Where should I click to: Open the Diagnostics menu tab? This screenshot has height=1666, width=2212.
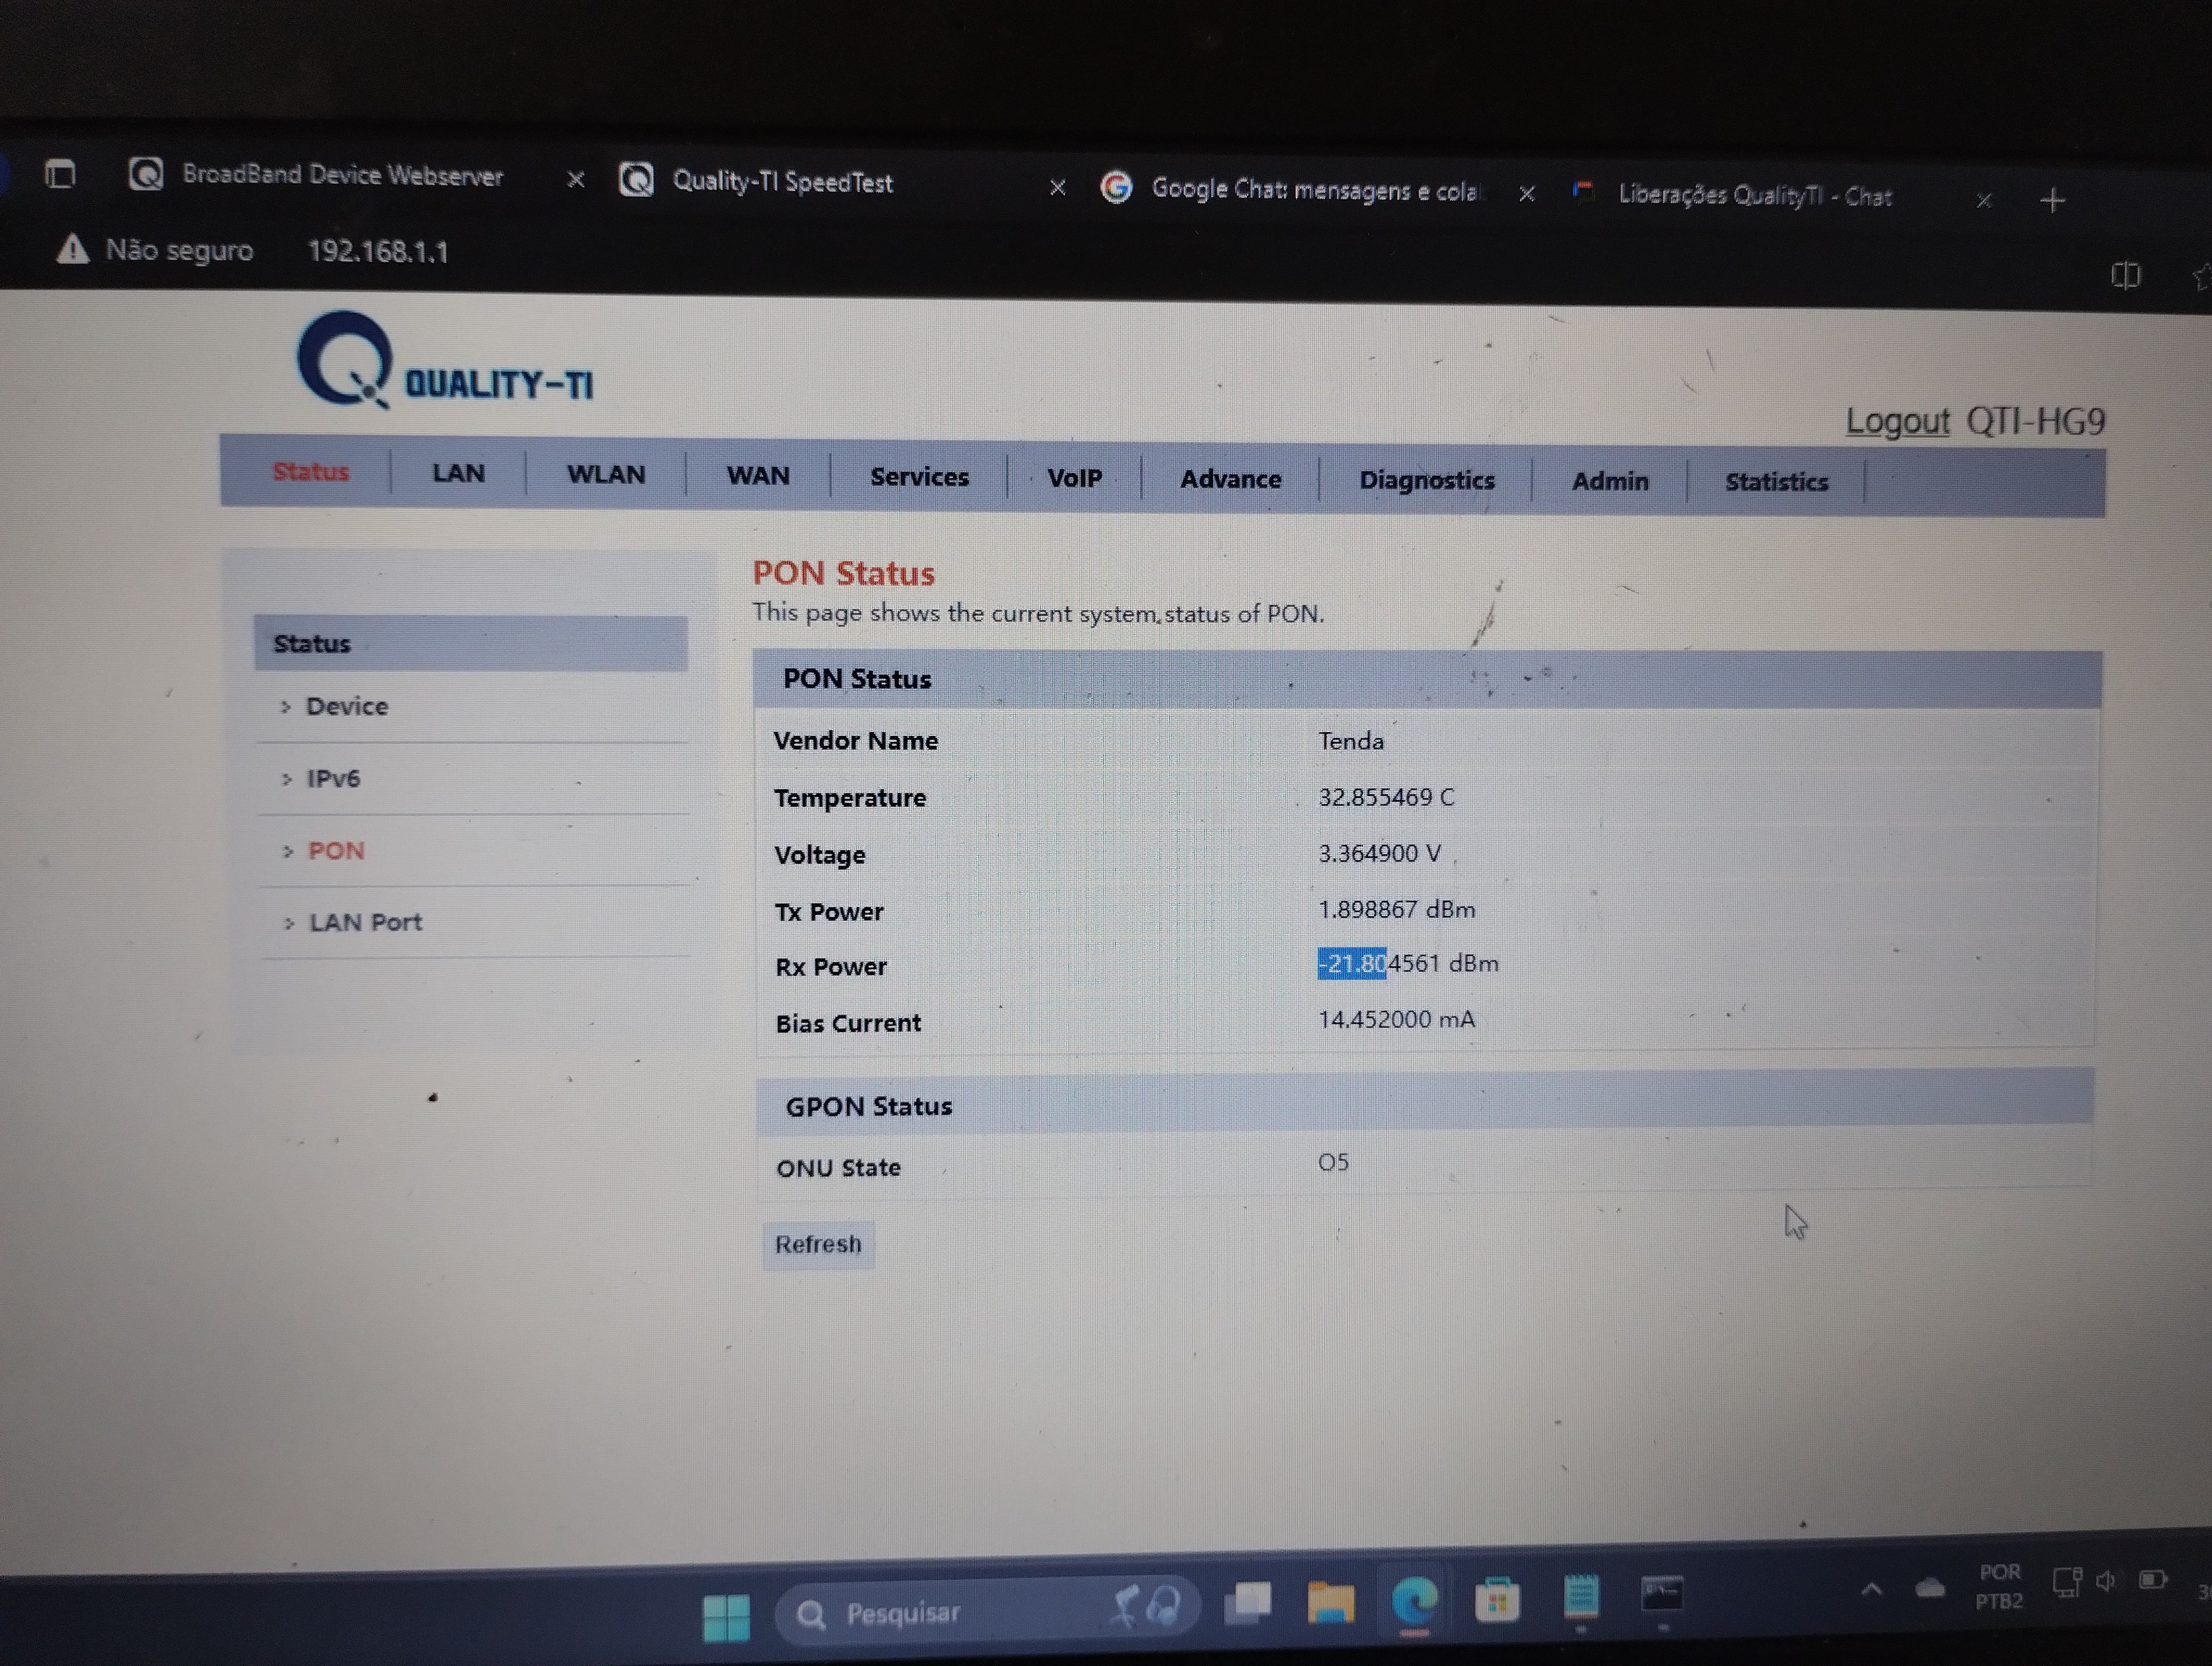[x=1426, y=480]
